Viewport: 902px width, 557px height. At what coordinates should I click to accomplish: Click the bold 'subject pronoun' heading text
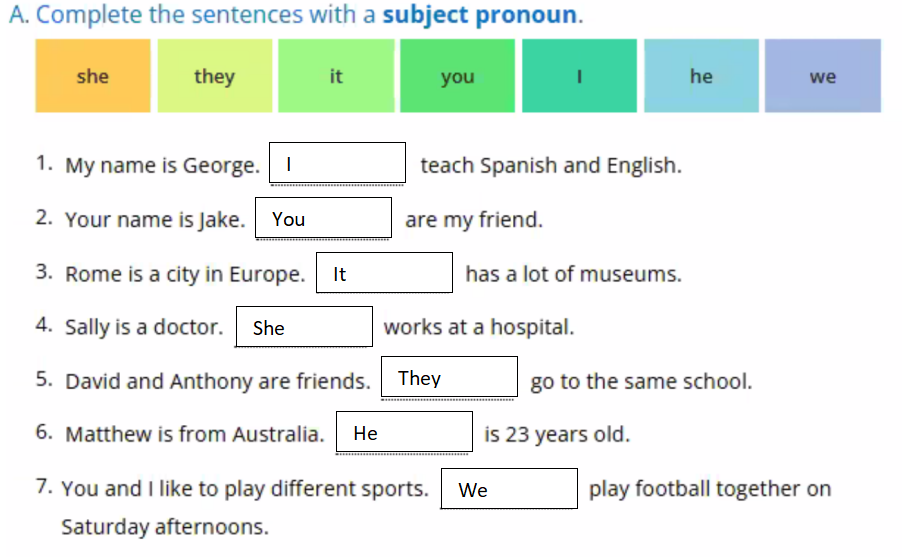pyautogui.click(x=480, y=15)
